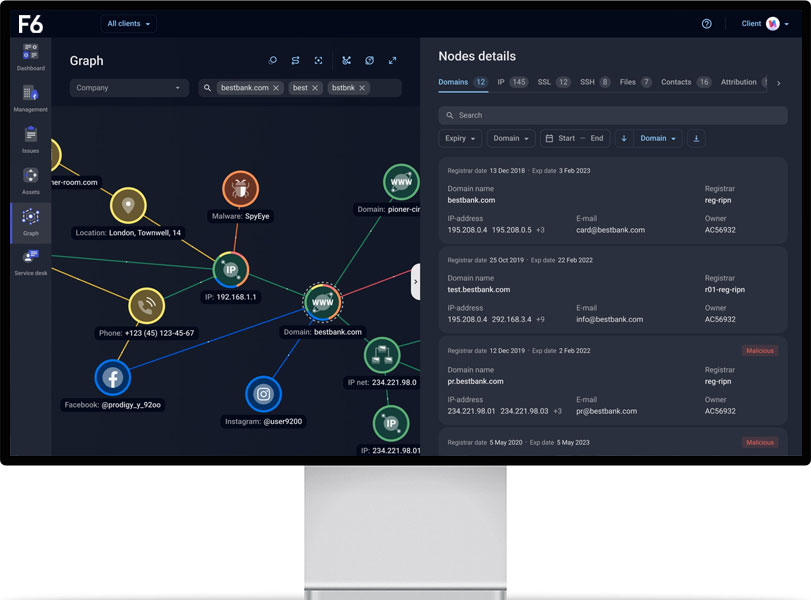
Task: Remove the best search tag
Action: 315,88
